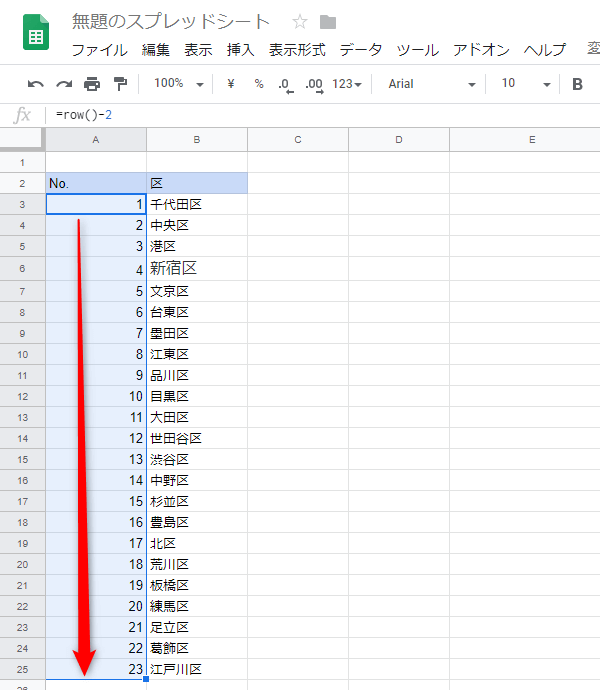Viewport: 600px width, 690px height.
Task: Select column A header
Action: point(96,140)
